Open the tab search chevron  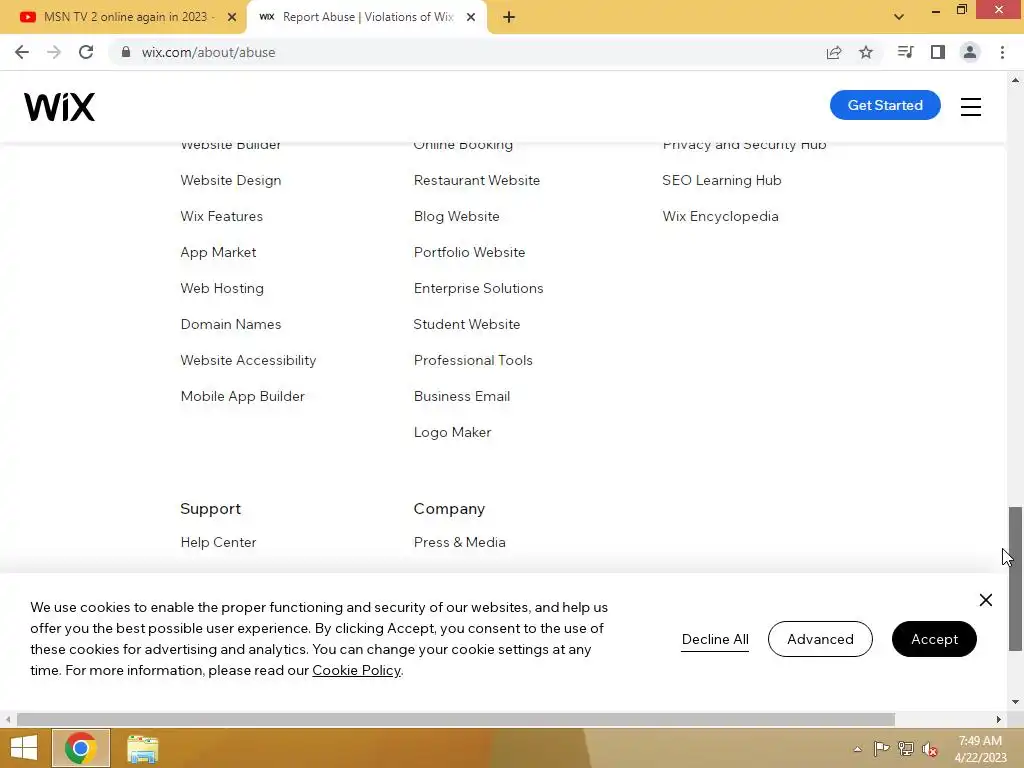point(899,17)
